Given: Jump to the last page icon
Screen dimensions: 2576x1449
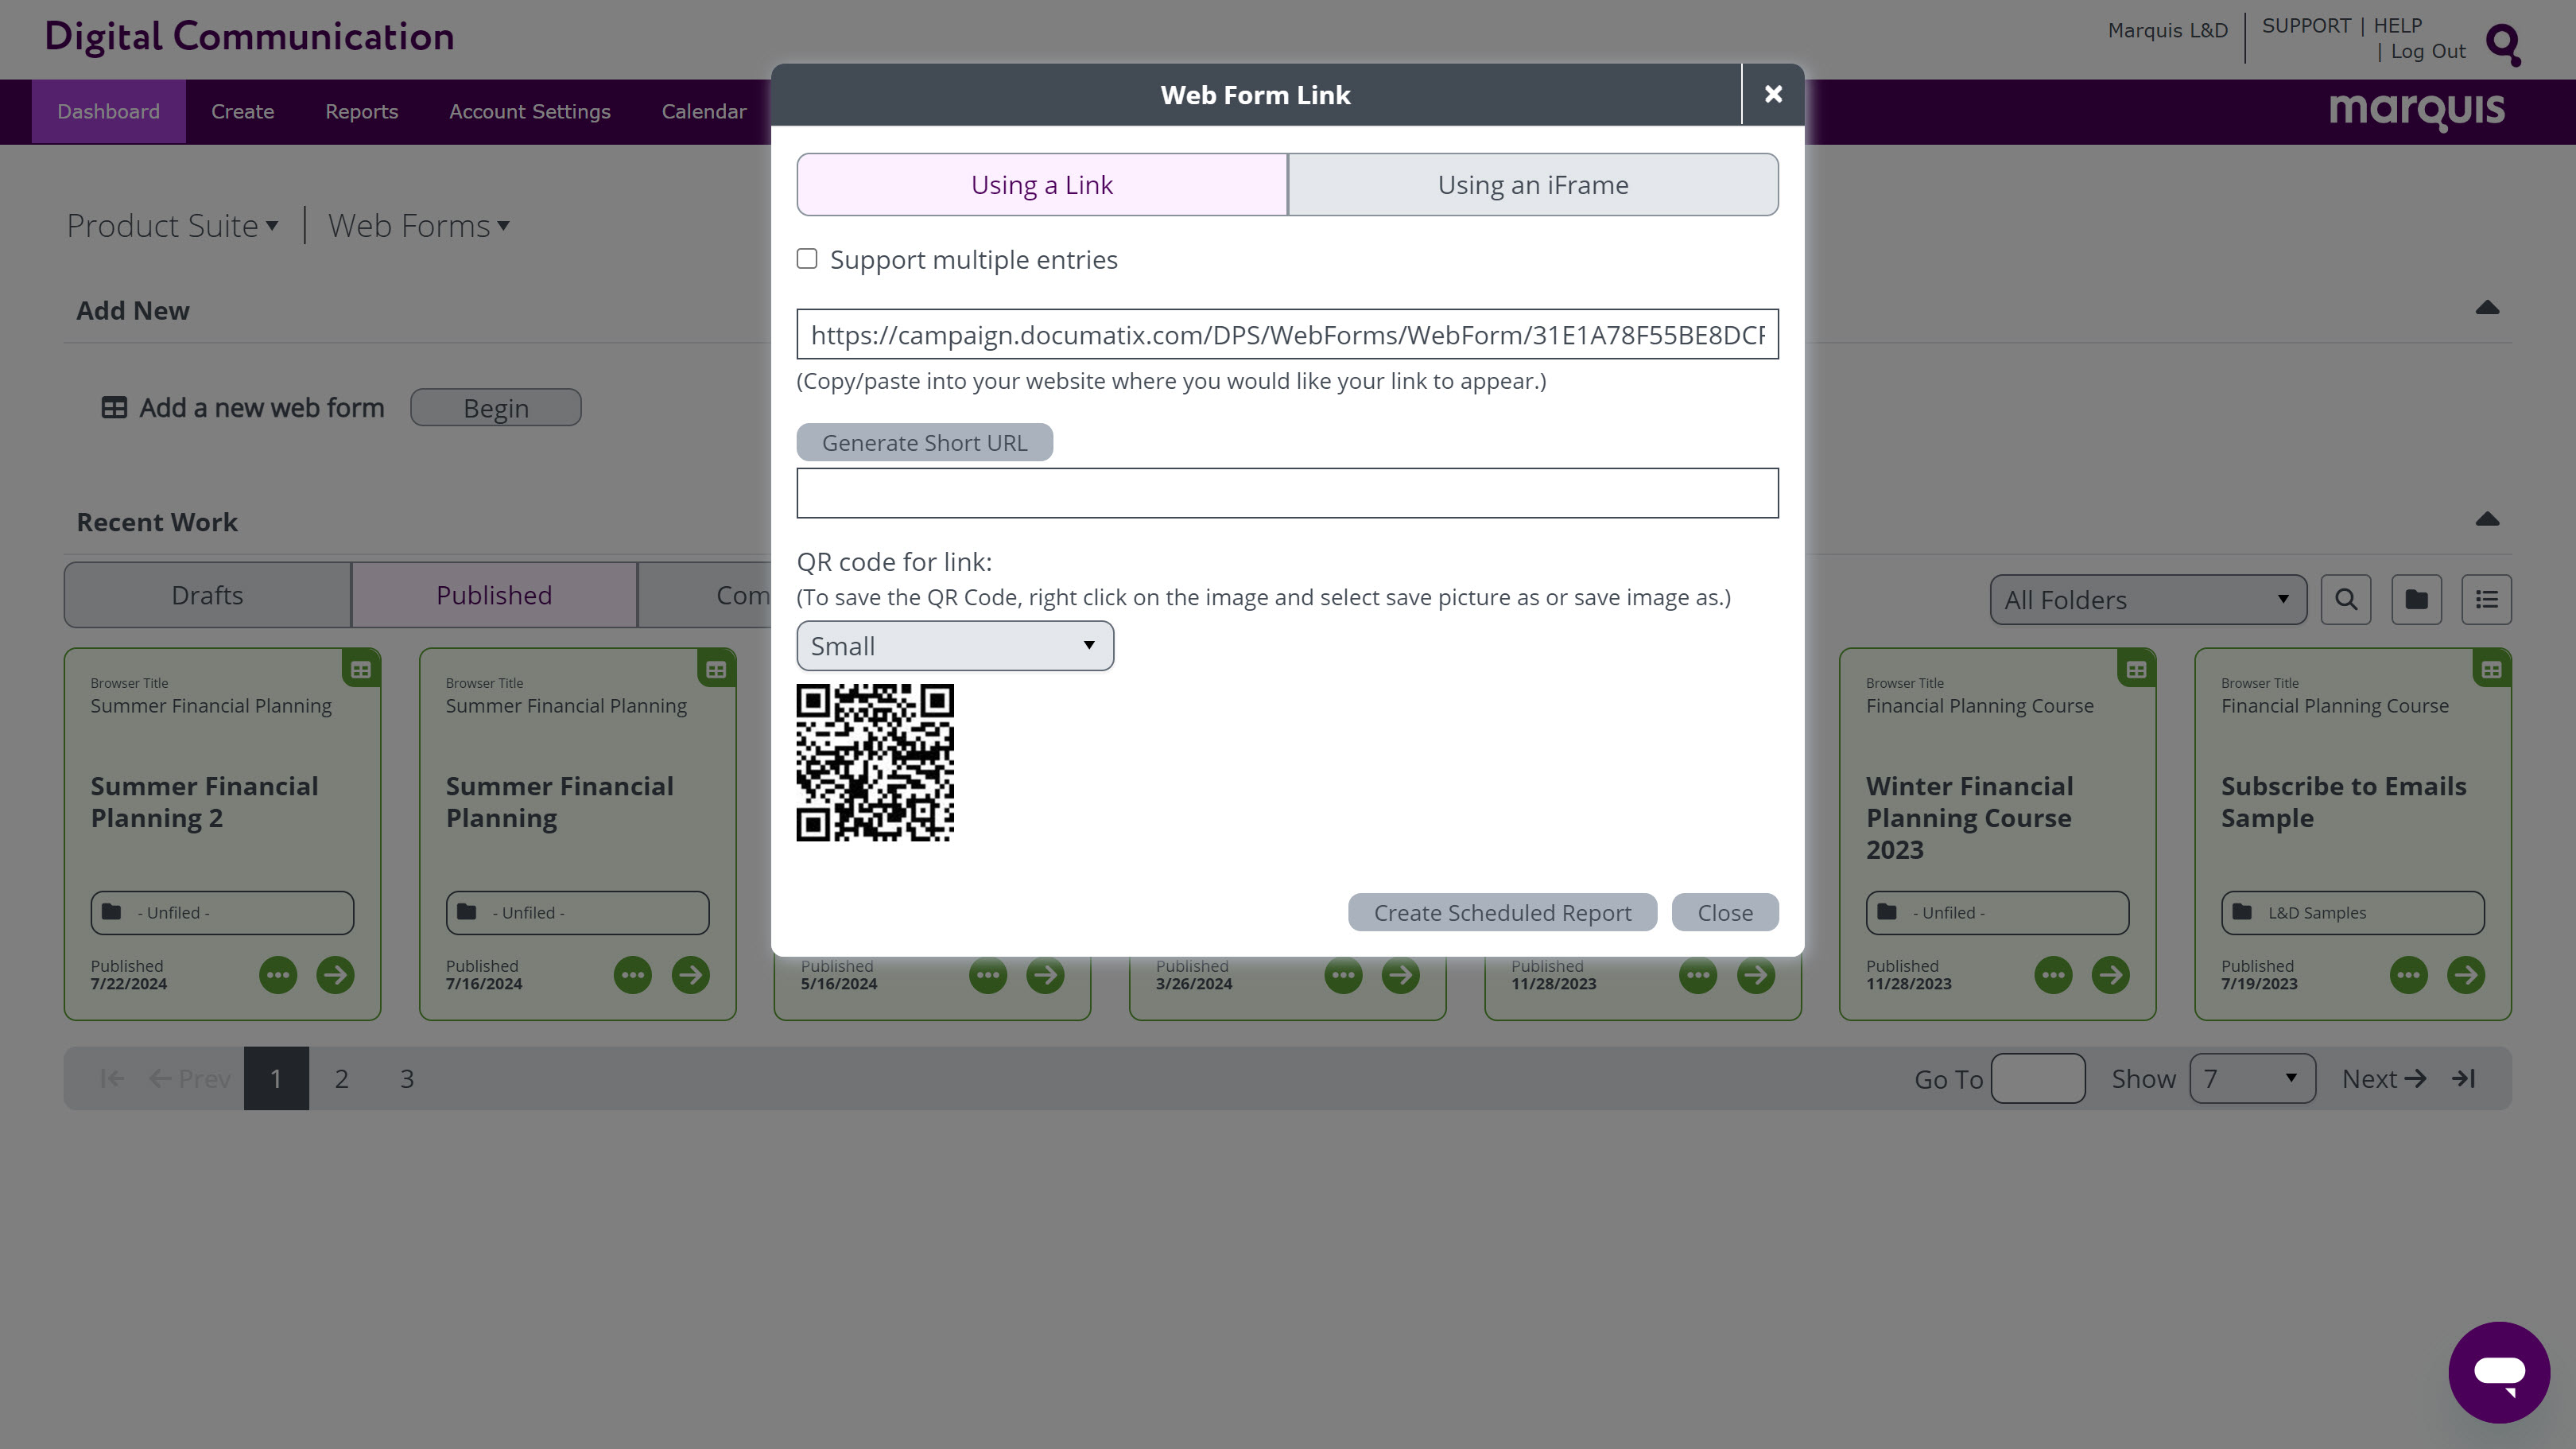Looking at the screenshot, I should tap(2463, 1078).
